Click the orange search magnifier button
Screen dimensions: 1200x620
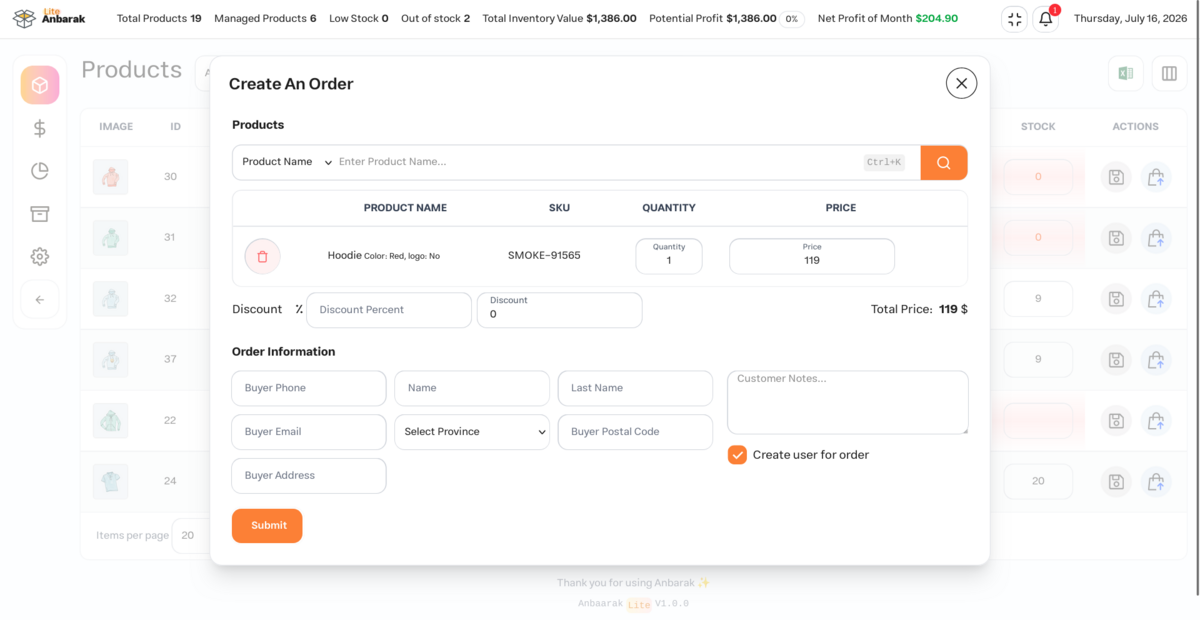943,162
